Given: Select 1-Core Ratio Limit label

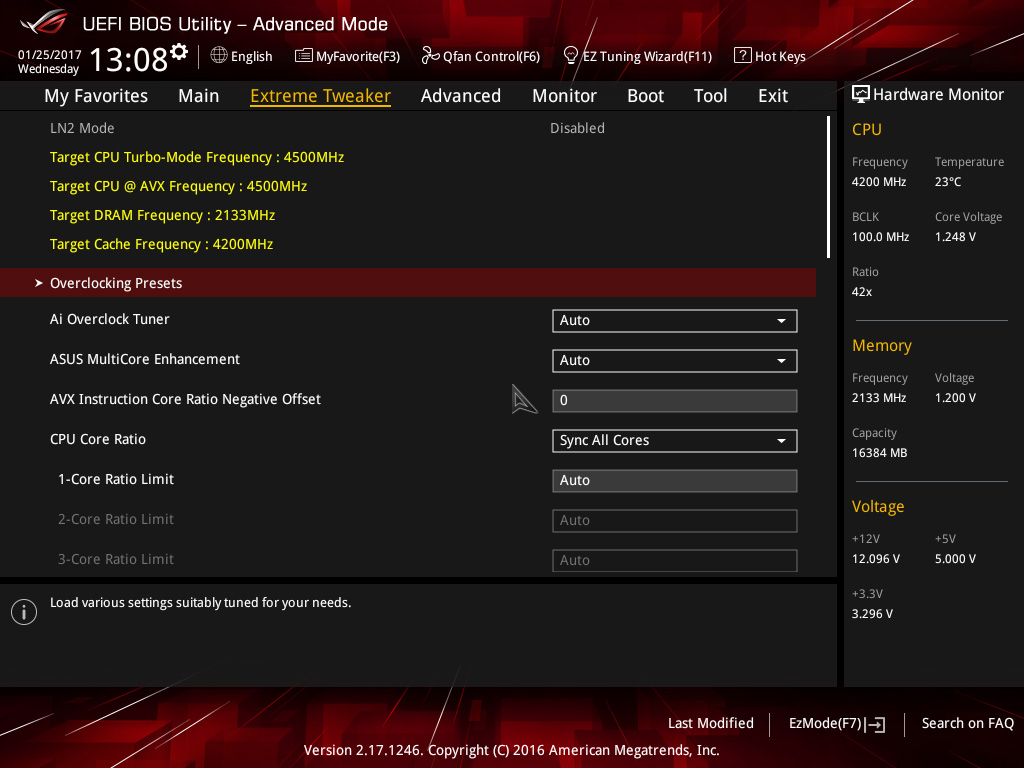Looking at the screenshot, I should tap(116, 479).
